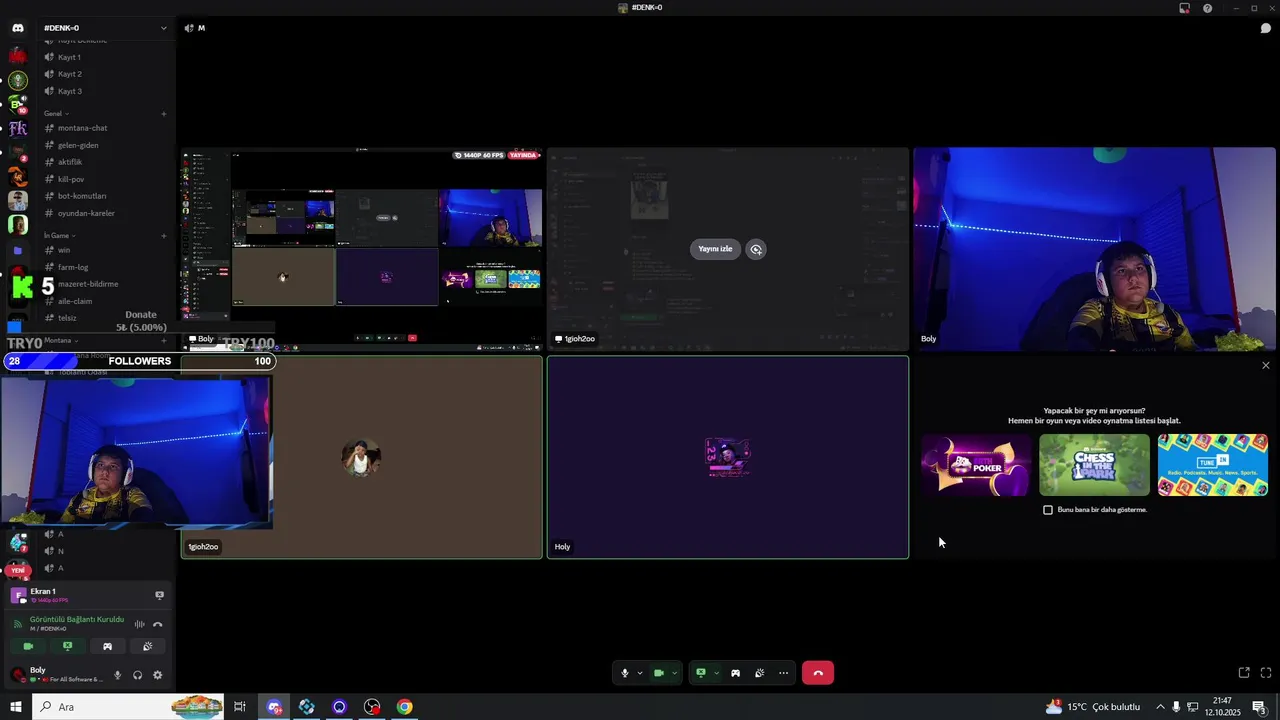Collapse the Montana category
Viewport: 1280px width, 720px height.
point(60,340)
